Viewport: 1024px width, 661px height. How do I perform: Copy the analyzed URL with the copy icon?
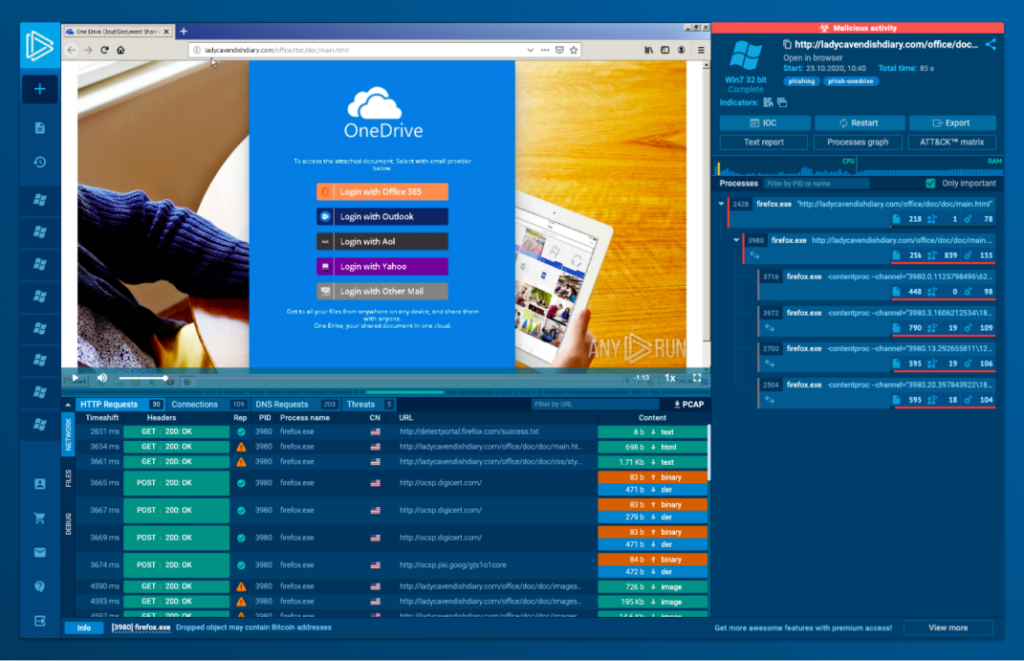point(787,45)
